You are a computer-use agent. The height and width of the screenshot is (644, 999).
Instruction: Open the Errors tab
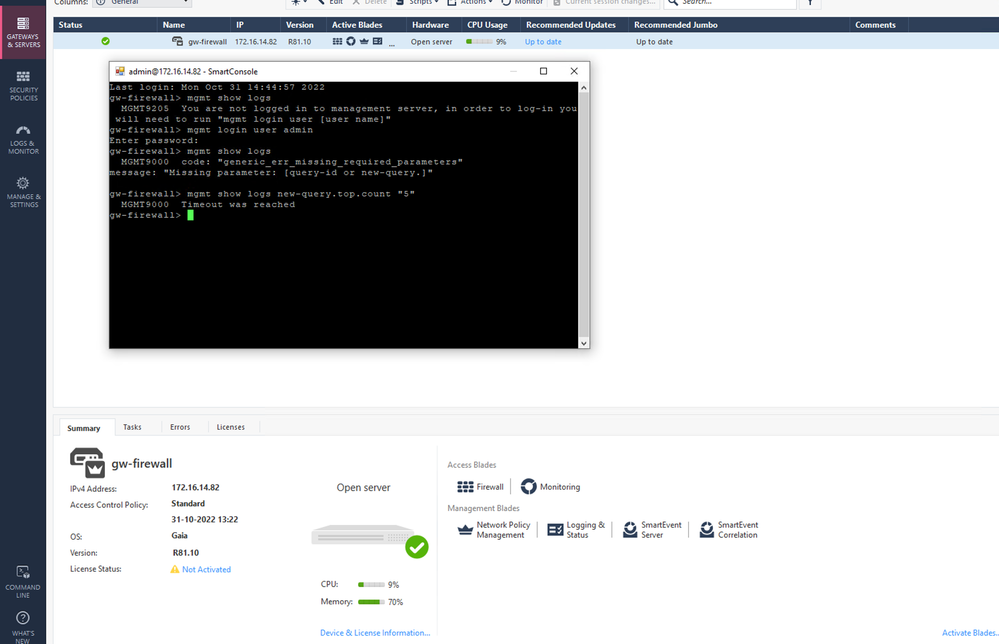(x=180, y=427)
